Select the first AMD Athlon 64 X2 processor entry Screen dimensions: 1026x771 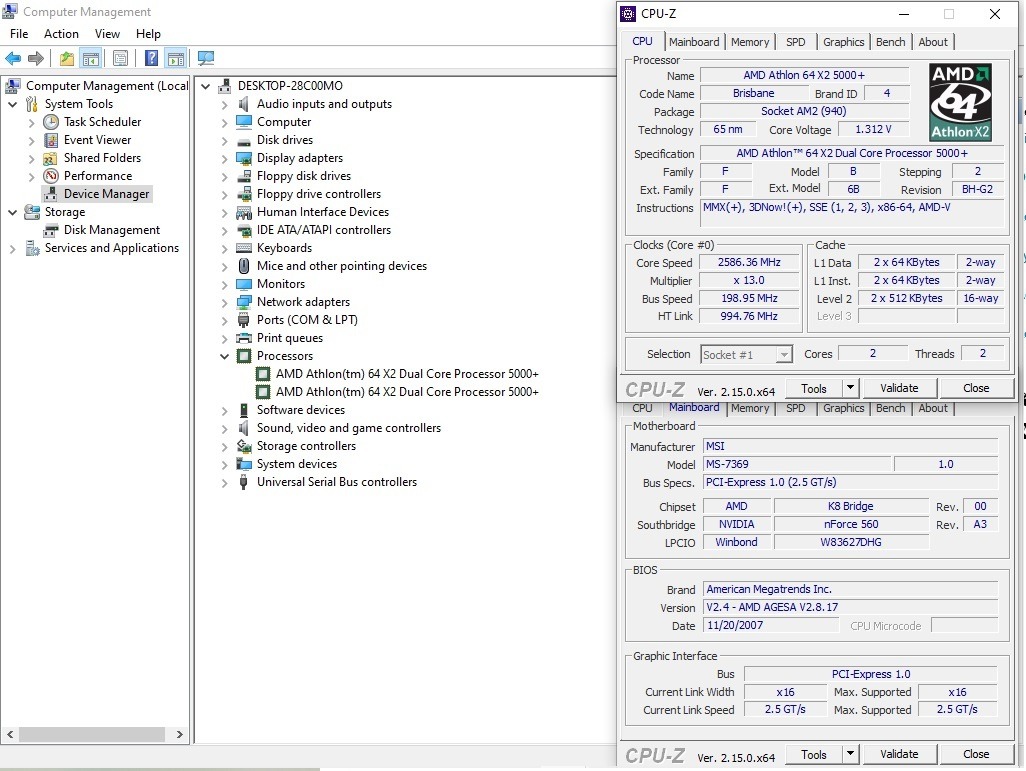[407, 374]
